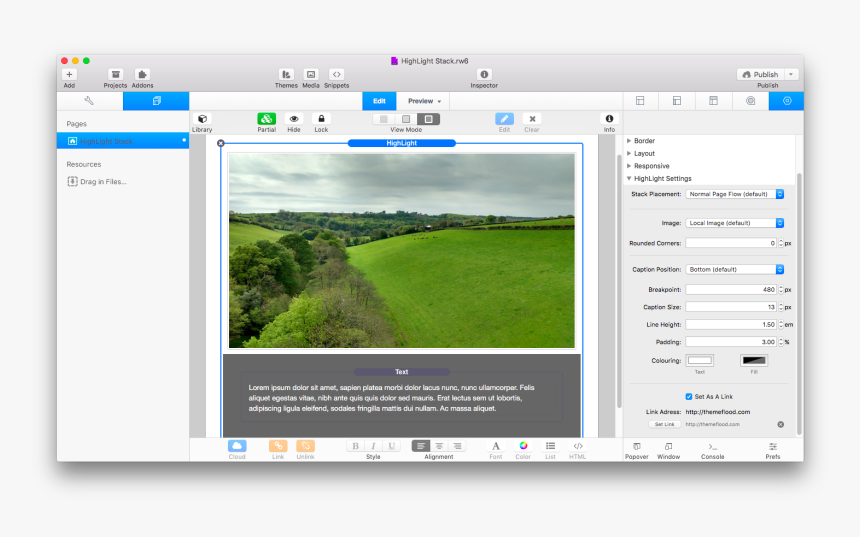Expand the Responsive section
The height and width of the screenshot is (537, 860).
(x=629, y=166)
